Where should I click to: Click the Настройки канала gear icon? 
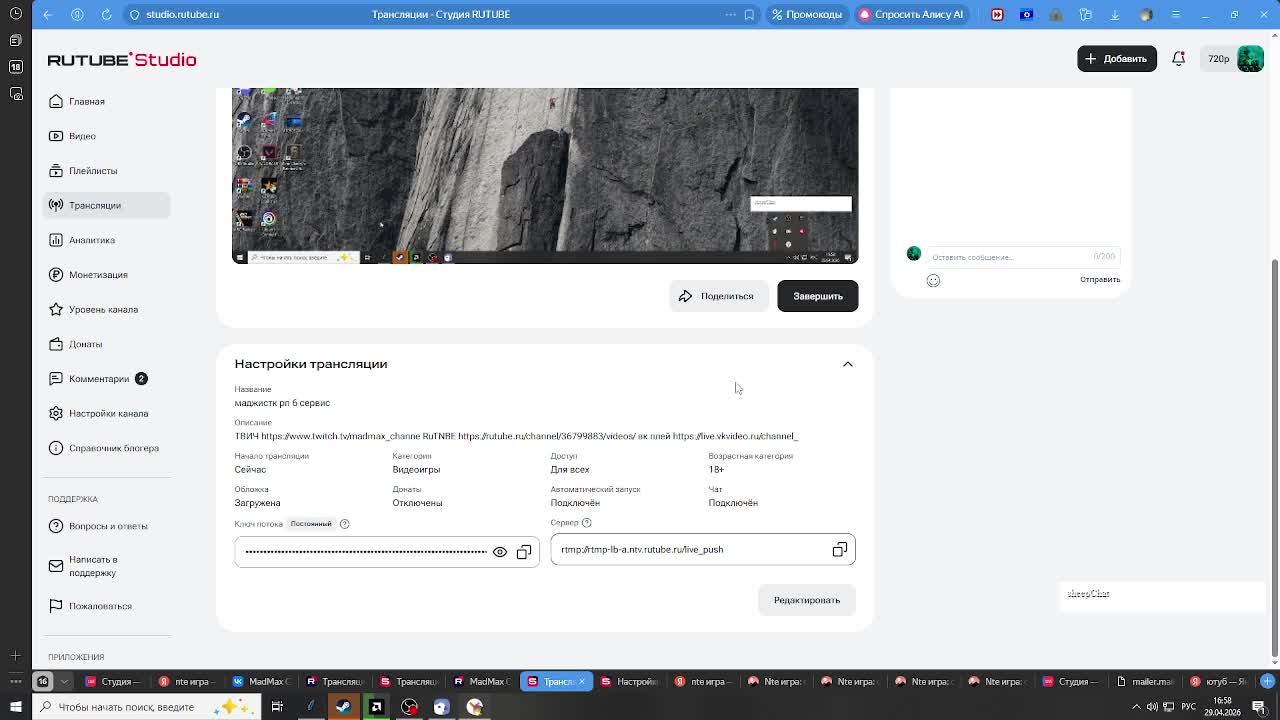click(x=56, y=413)
